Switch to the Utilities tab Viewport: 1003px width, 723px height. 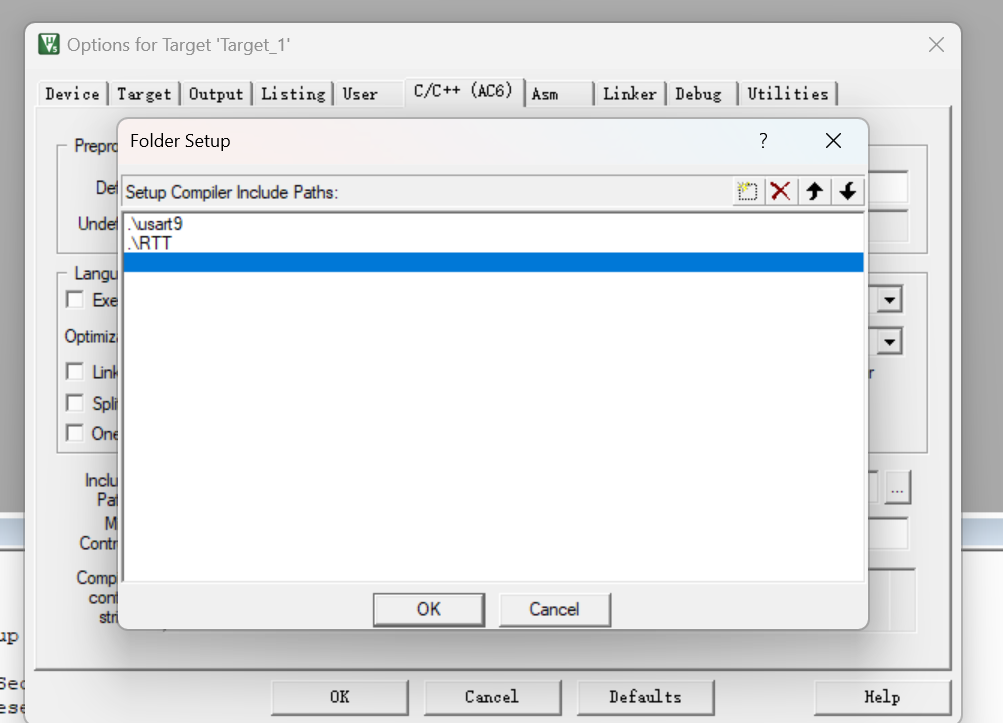(x=788, y=94)
